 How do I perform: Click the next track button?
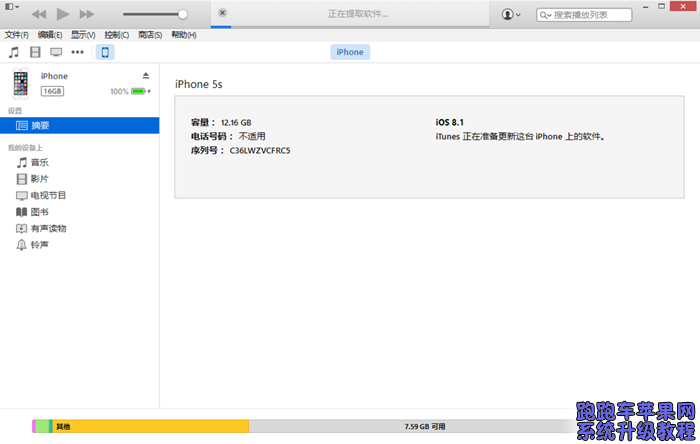[x=87, y=14]
